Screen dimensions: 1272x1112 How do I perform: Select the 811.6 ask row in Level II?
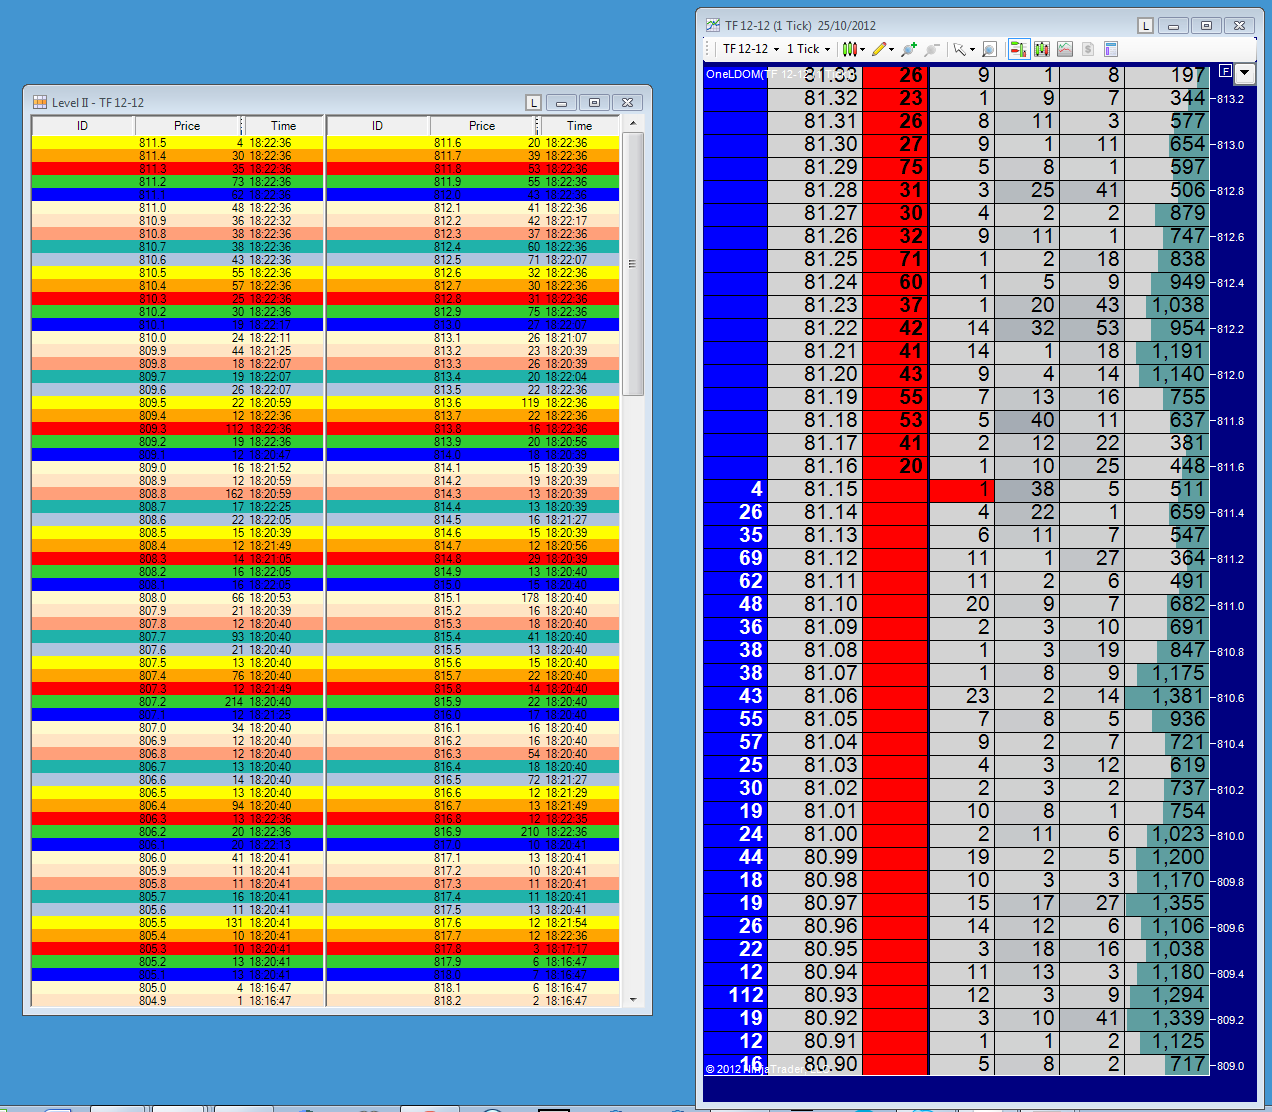pos(473,143)
